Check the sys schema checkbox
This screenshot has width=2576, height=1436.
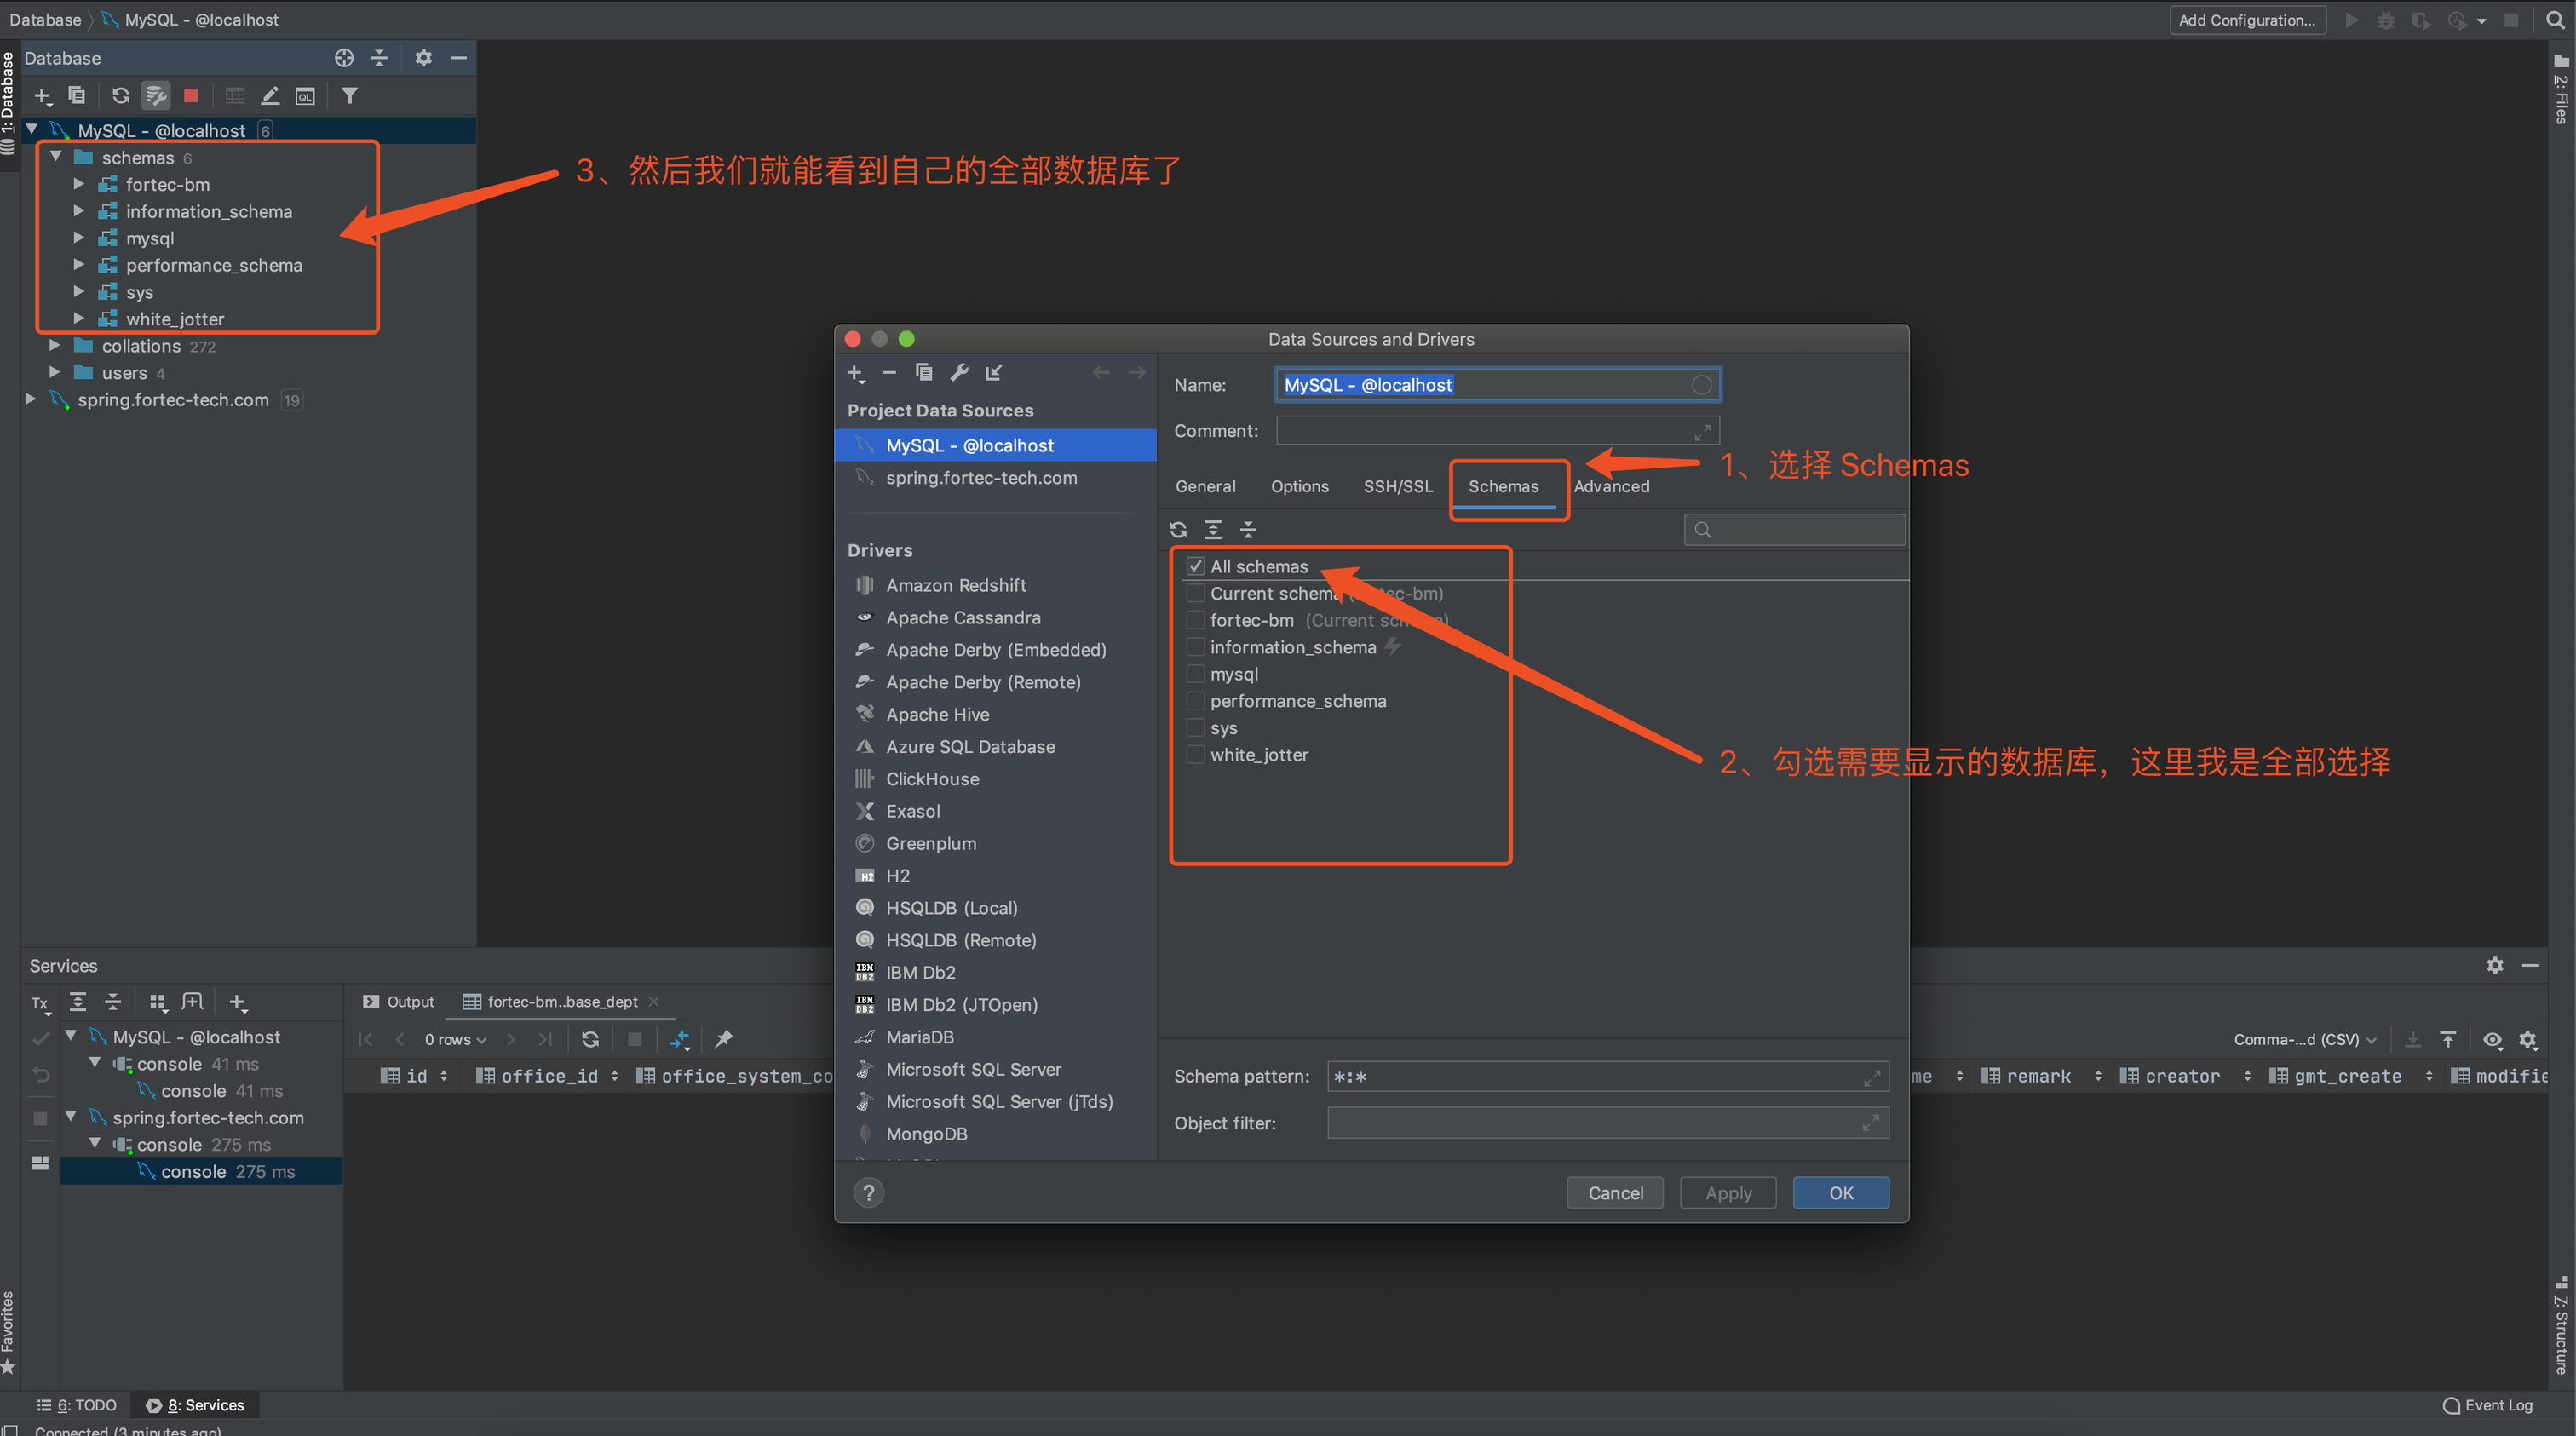[x=1195, y=728]
